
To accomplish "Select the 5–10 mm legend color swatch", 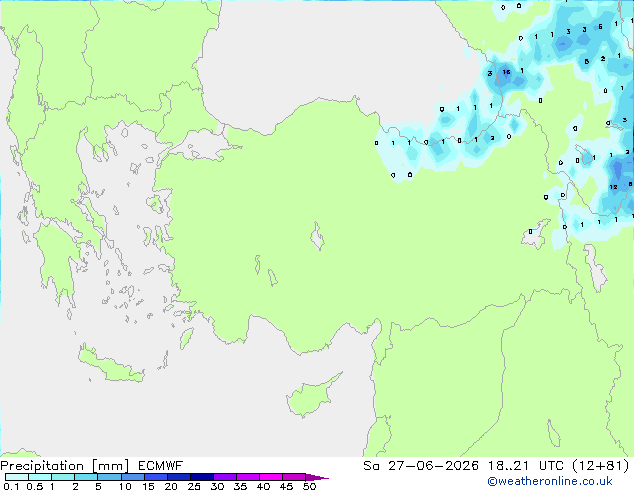I will click(x=109, y=477).
